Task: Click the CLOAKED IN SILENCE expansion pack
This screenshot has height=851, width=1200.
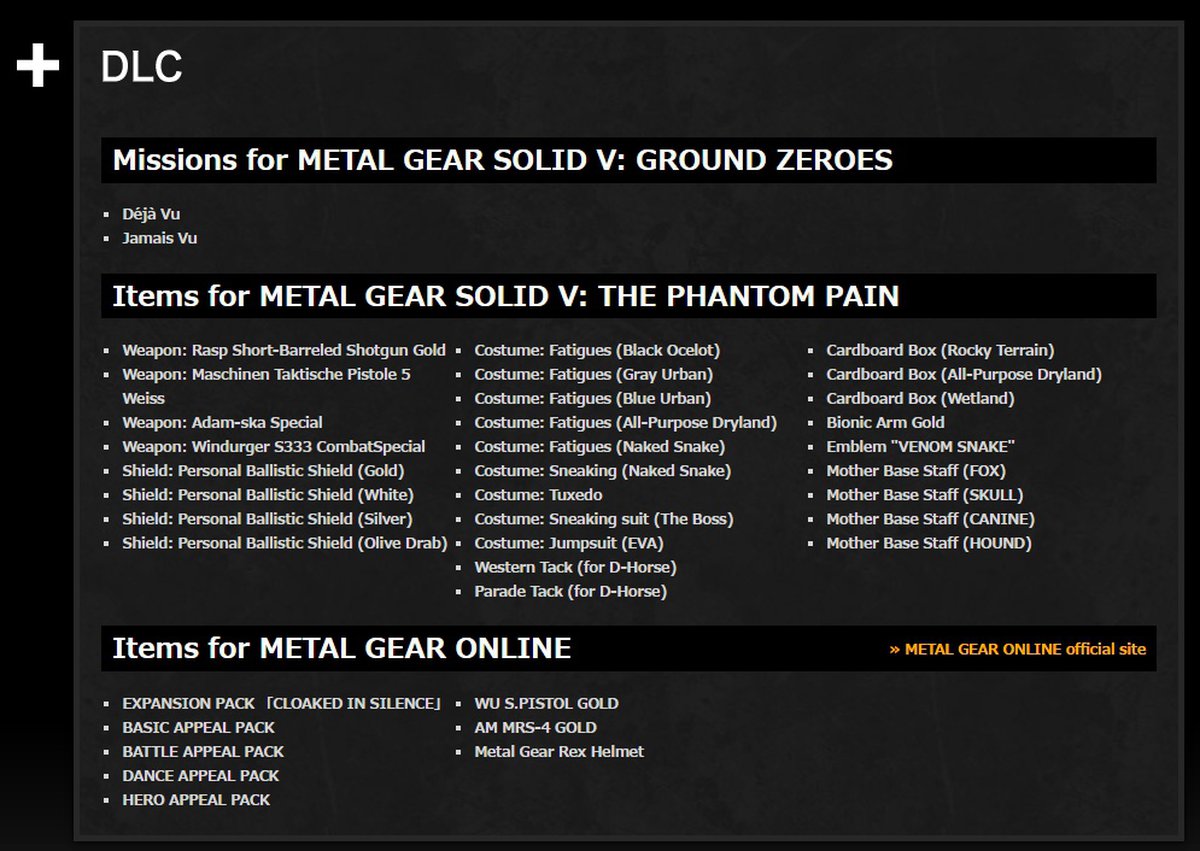Action: pyautogui.click(x=281, y=703)
